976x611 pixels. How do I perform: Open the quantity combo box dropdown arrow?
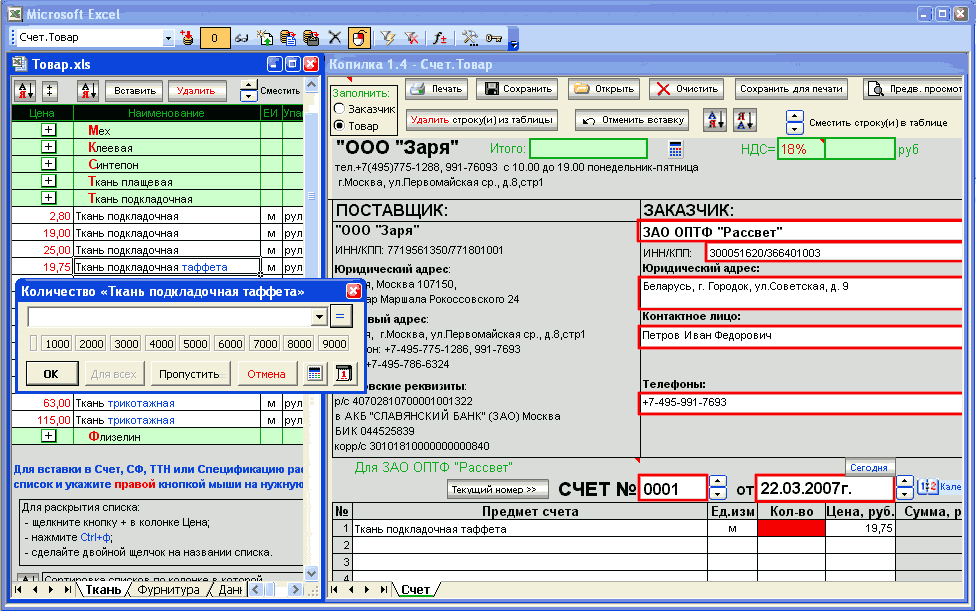tap(319, 316)
